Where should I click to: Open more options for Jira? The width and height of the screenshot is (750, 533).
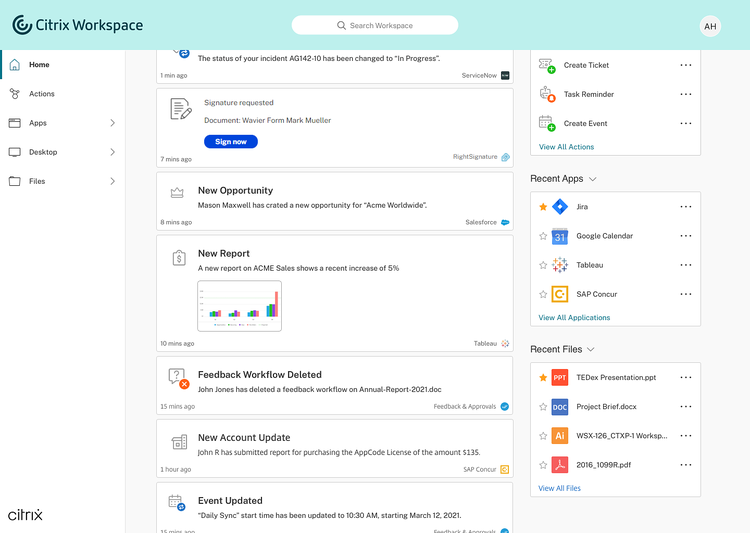[686, 207]
